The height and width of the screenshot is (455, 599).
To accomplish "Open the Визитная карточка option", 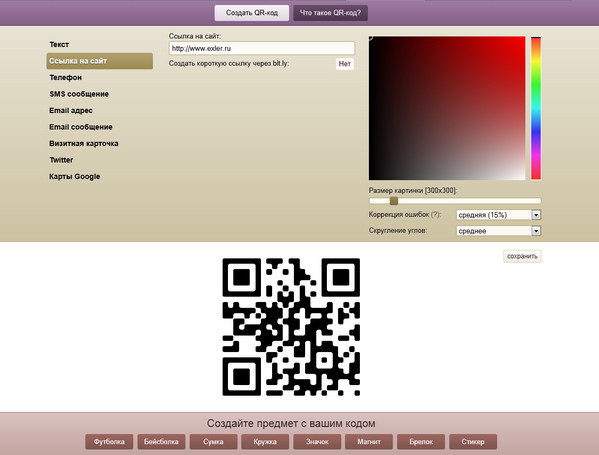I will pyautogui.click(x=84, y=143).
